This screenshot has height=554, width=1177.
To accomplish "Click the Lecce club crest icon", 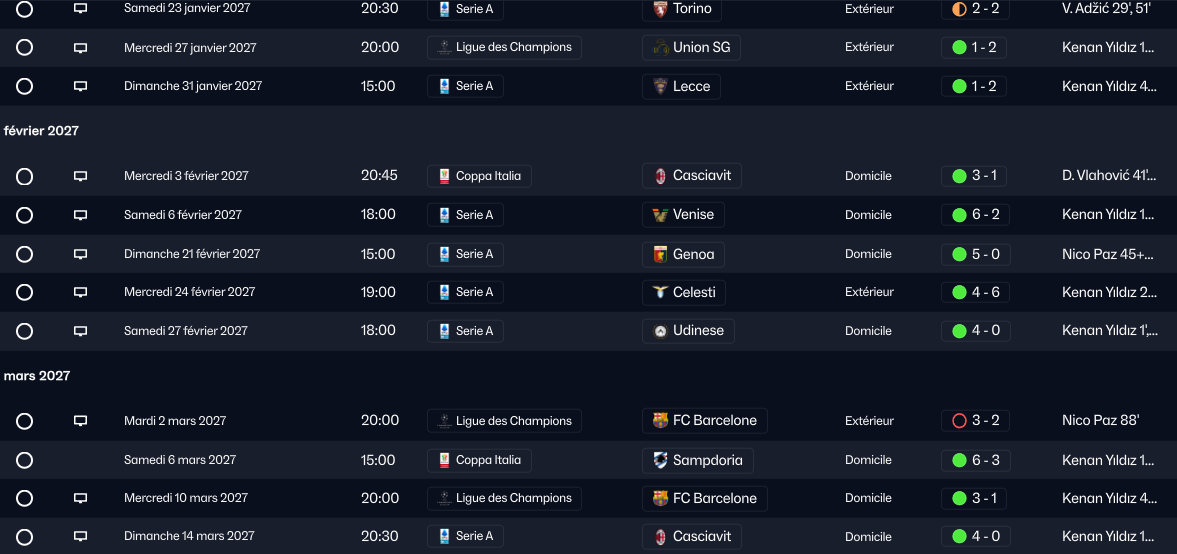I will click(x=660, y=86).
